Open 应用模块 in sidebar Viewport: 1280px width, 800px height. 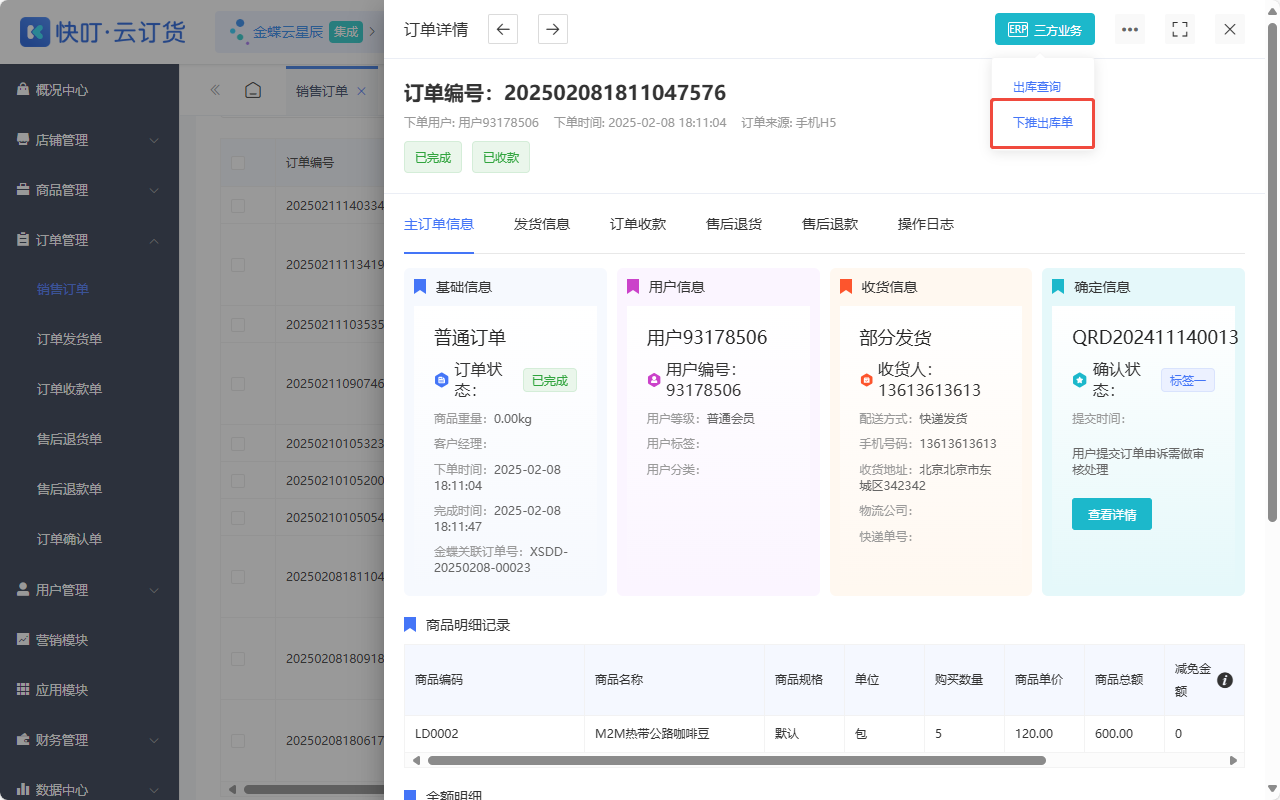(89, 690)
